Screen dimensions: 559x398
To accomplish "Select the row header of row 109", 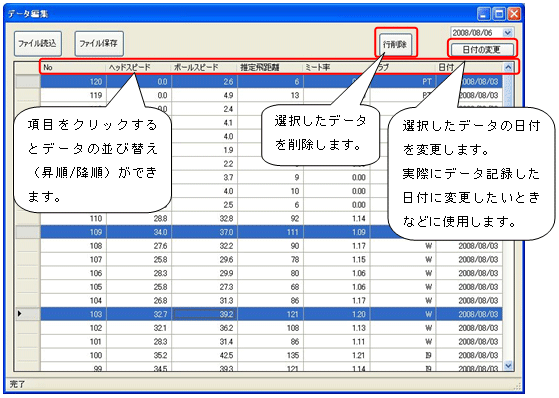I will pos(28,232).
